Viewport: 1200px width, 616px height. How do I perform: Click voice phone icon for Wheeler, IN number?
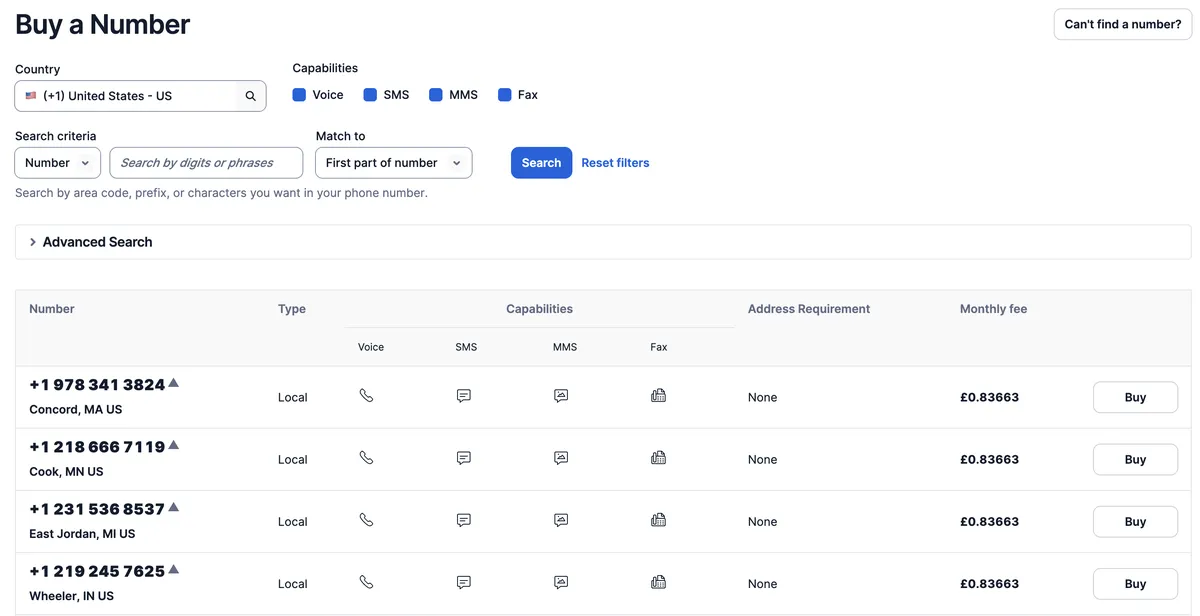pos(366,582)
